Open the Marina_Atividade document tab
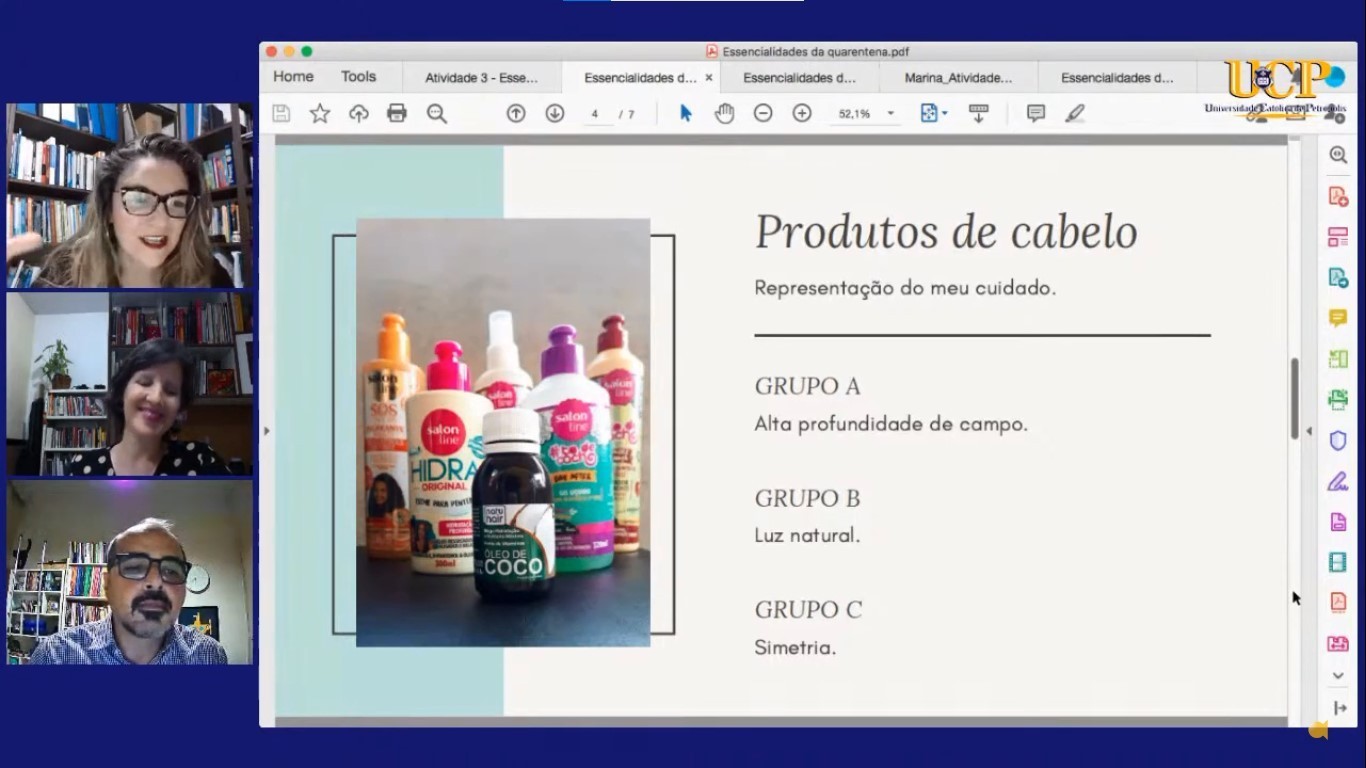Screen dimensions: 1366x768 [957, 78]
